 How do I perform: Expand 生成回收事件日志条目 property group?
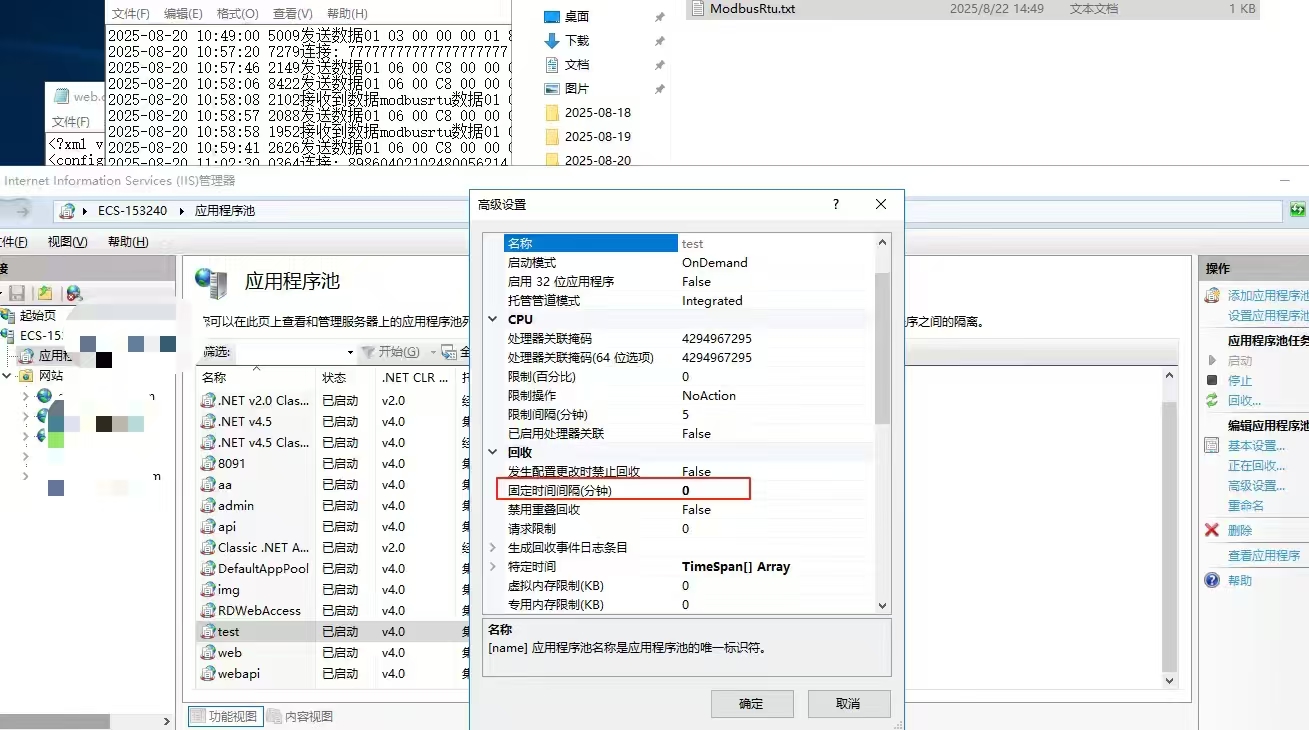click(x=492, y=548)
